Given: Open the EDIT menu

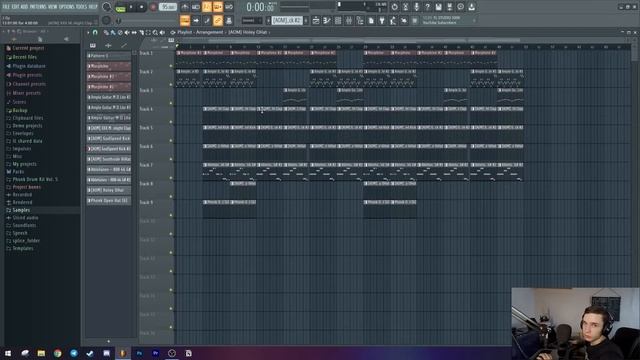Looking at the screenshot, I should point(15,7).
